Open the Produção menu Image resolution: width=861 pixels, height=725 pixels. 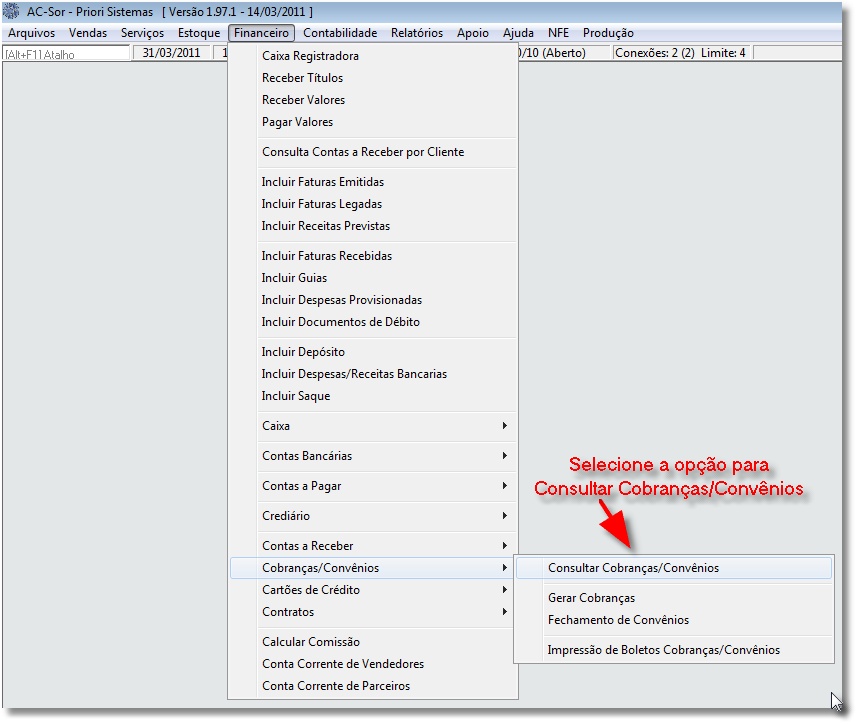pos(607,33)
